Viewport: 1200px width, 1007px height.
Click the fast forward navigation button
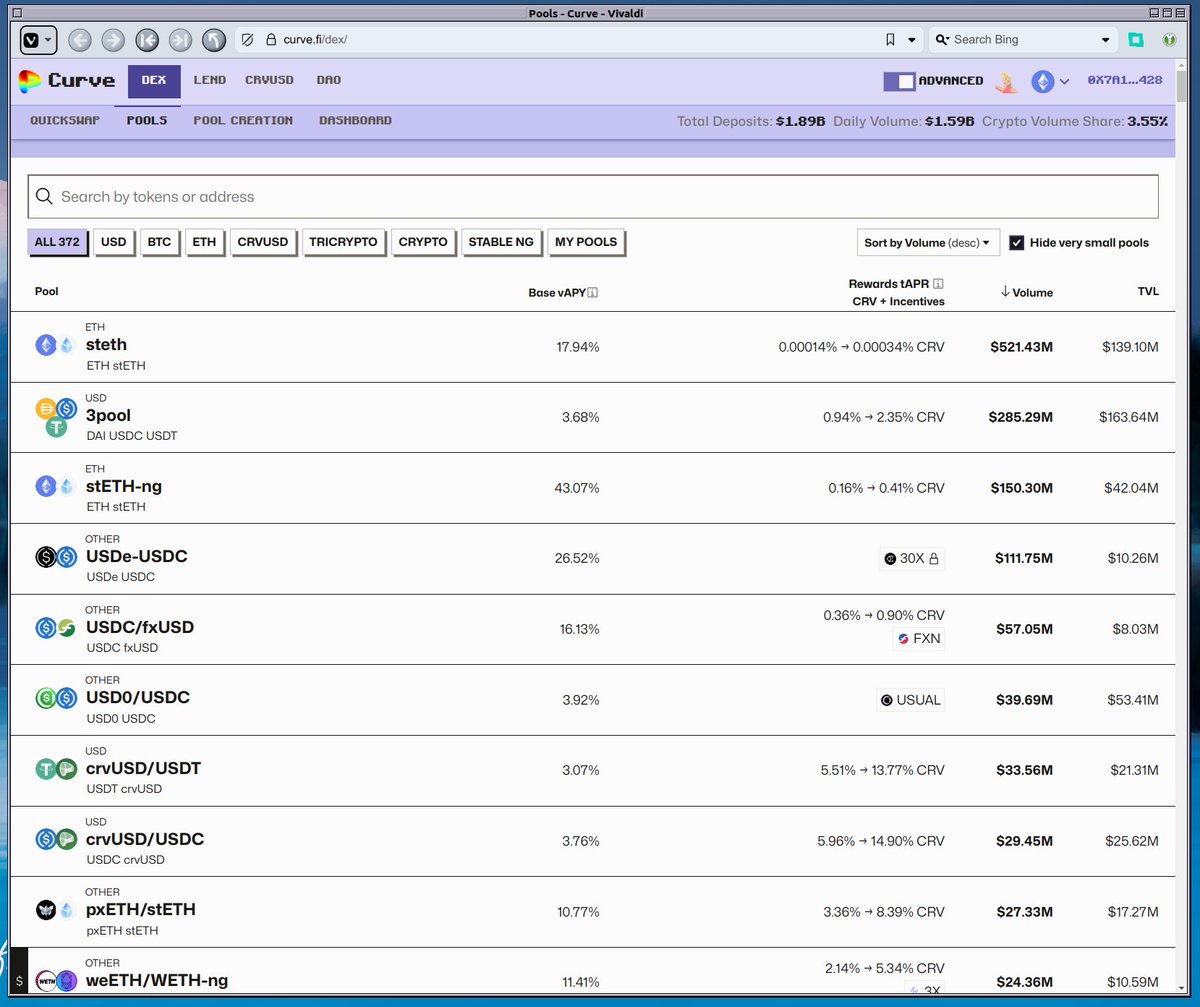pyautogui.click(x=180, y=40)
